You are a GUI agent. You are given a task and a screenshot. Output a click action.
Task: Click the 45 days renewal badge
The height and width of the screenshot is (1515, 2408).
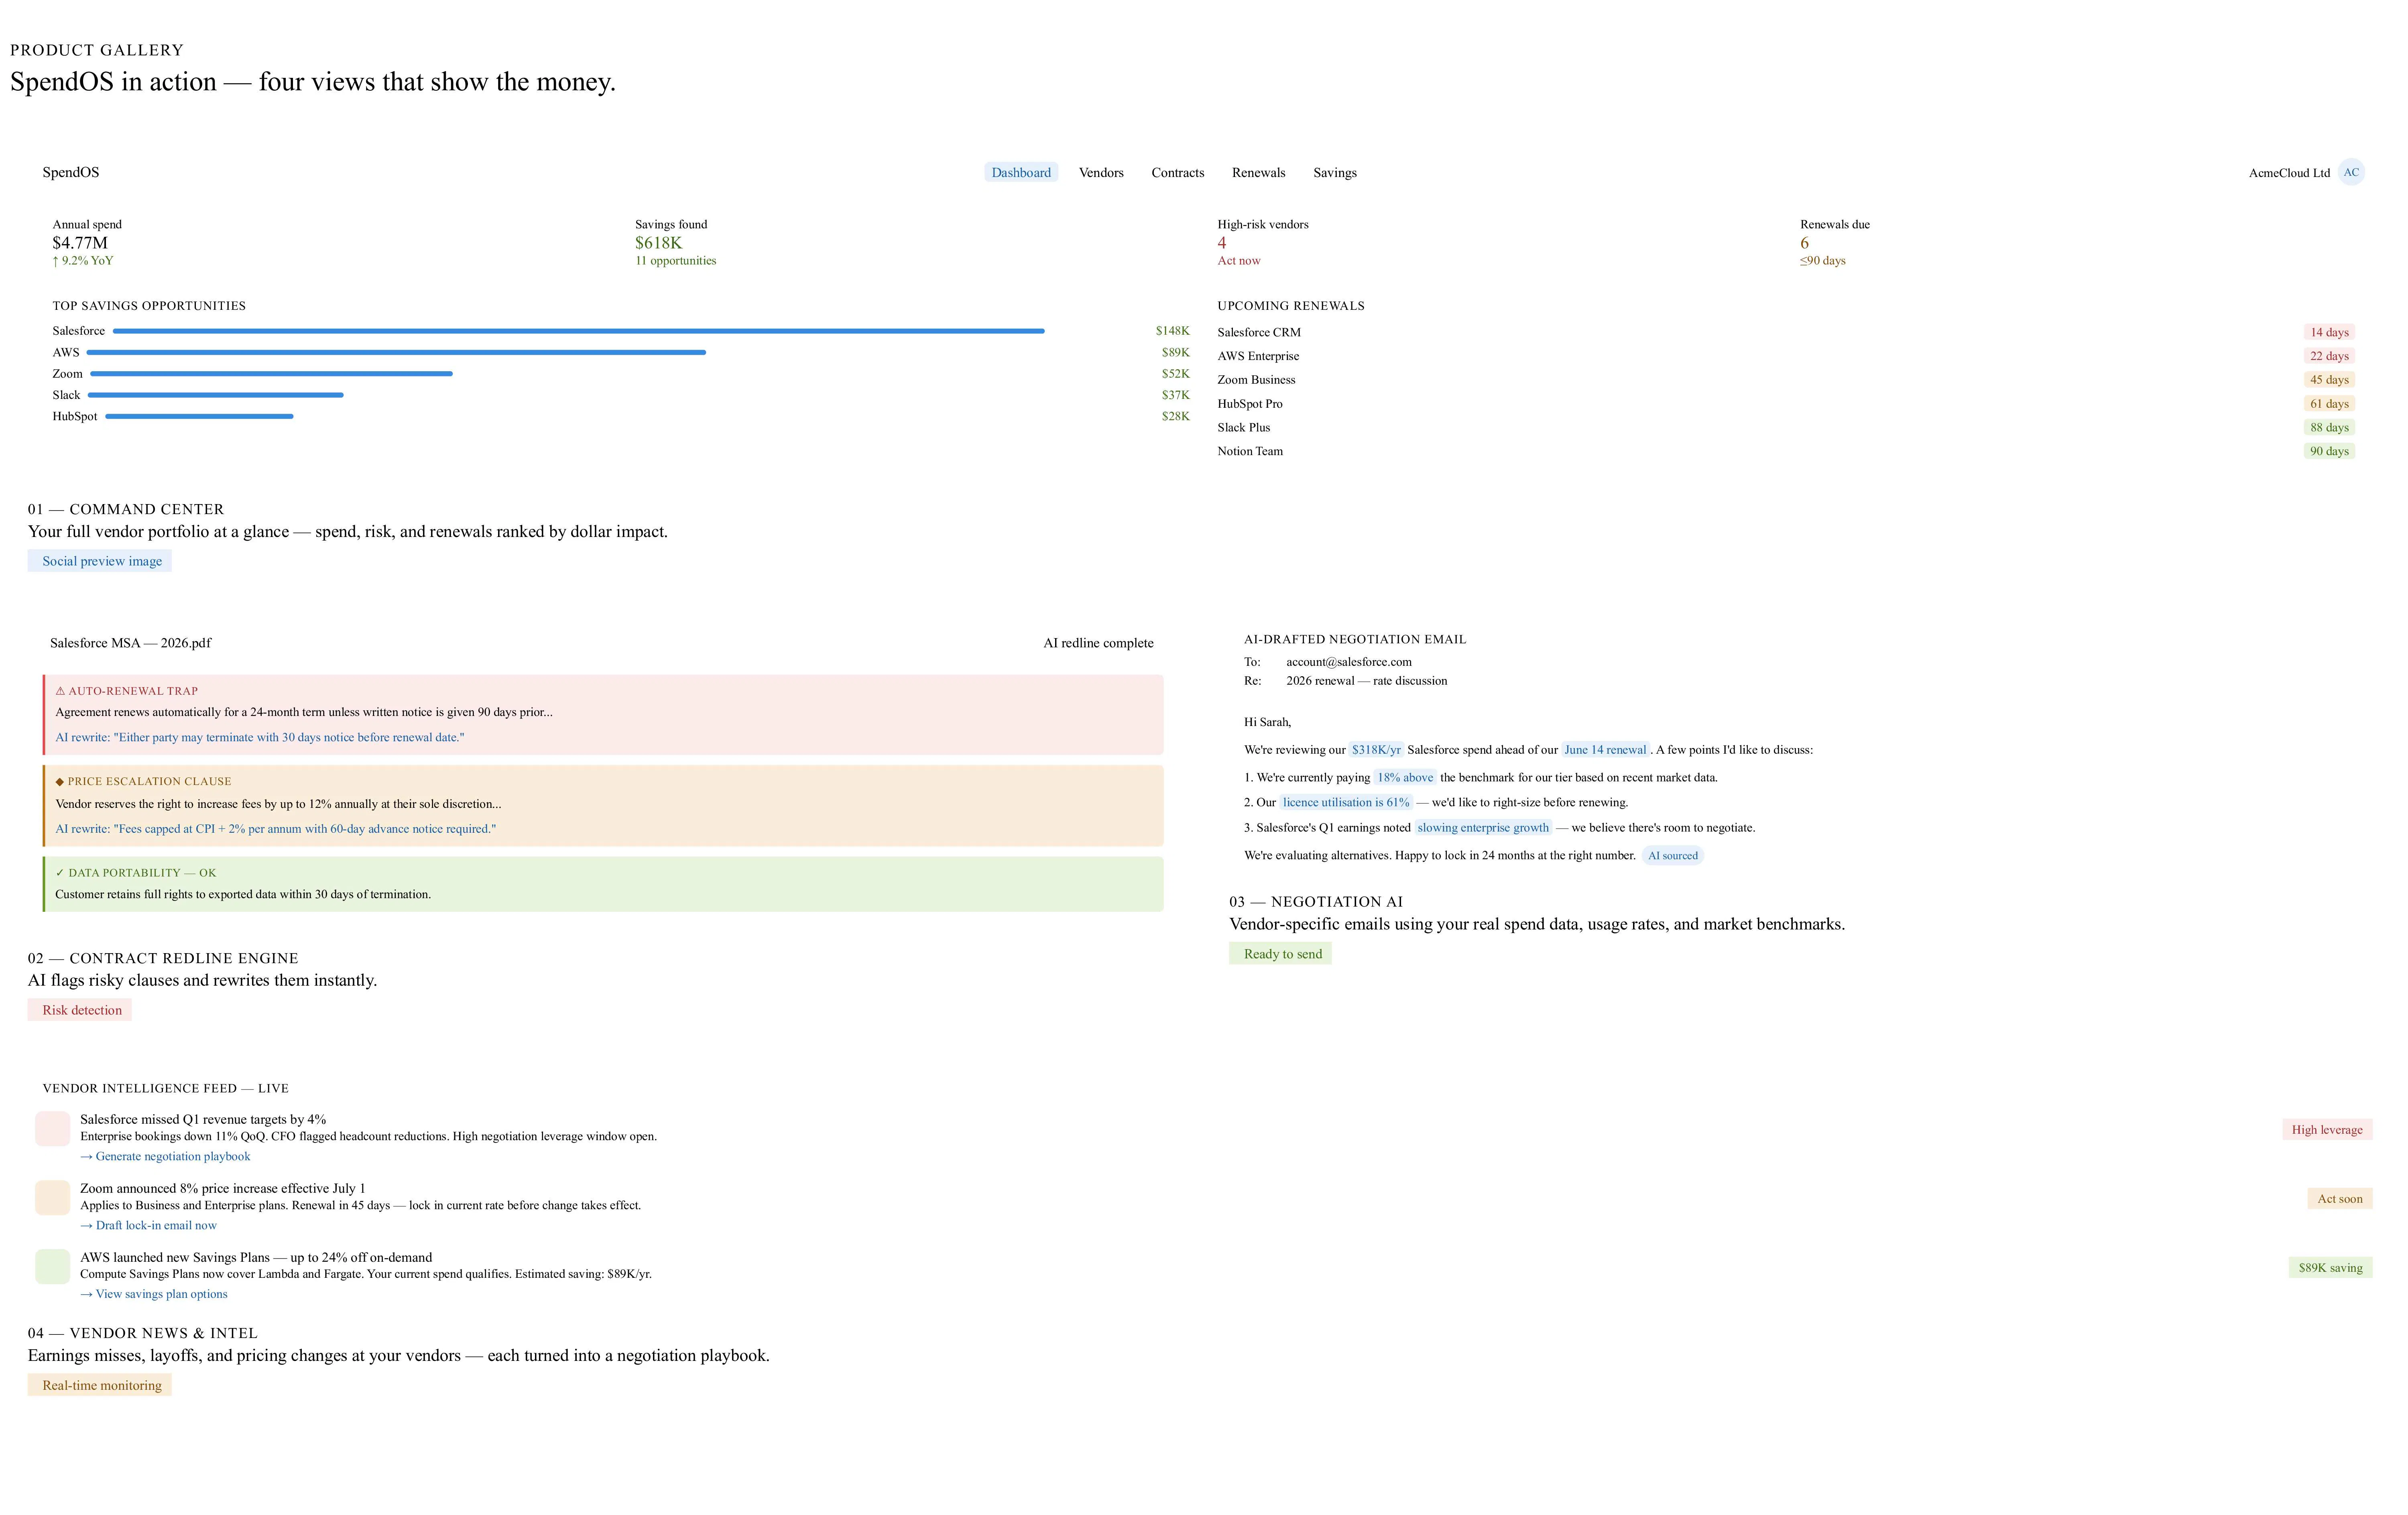2329,380
